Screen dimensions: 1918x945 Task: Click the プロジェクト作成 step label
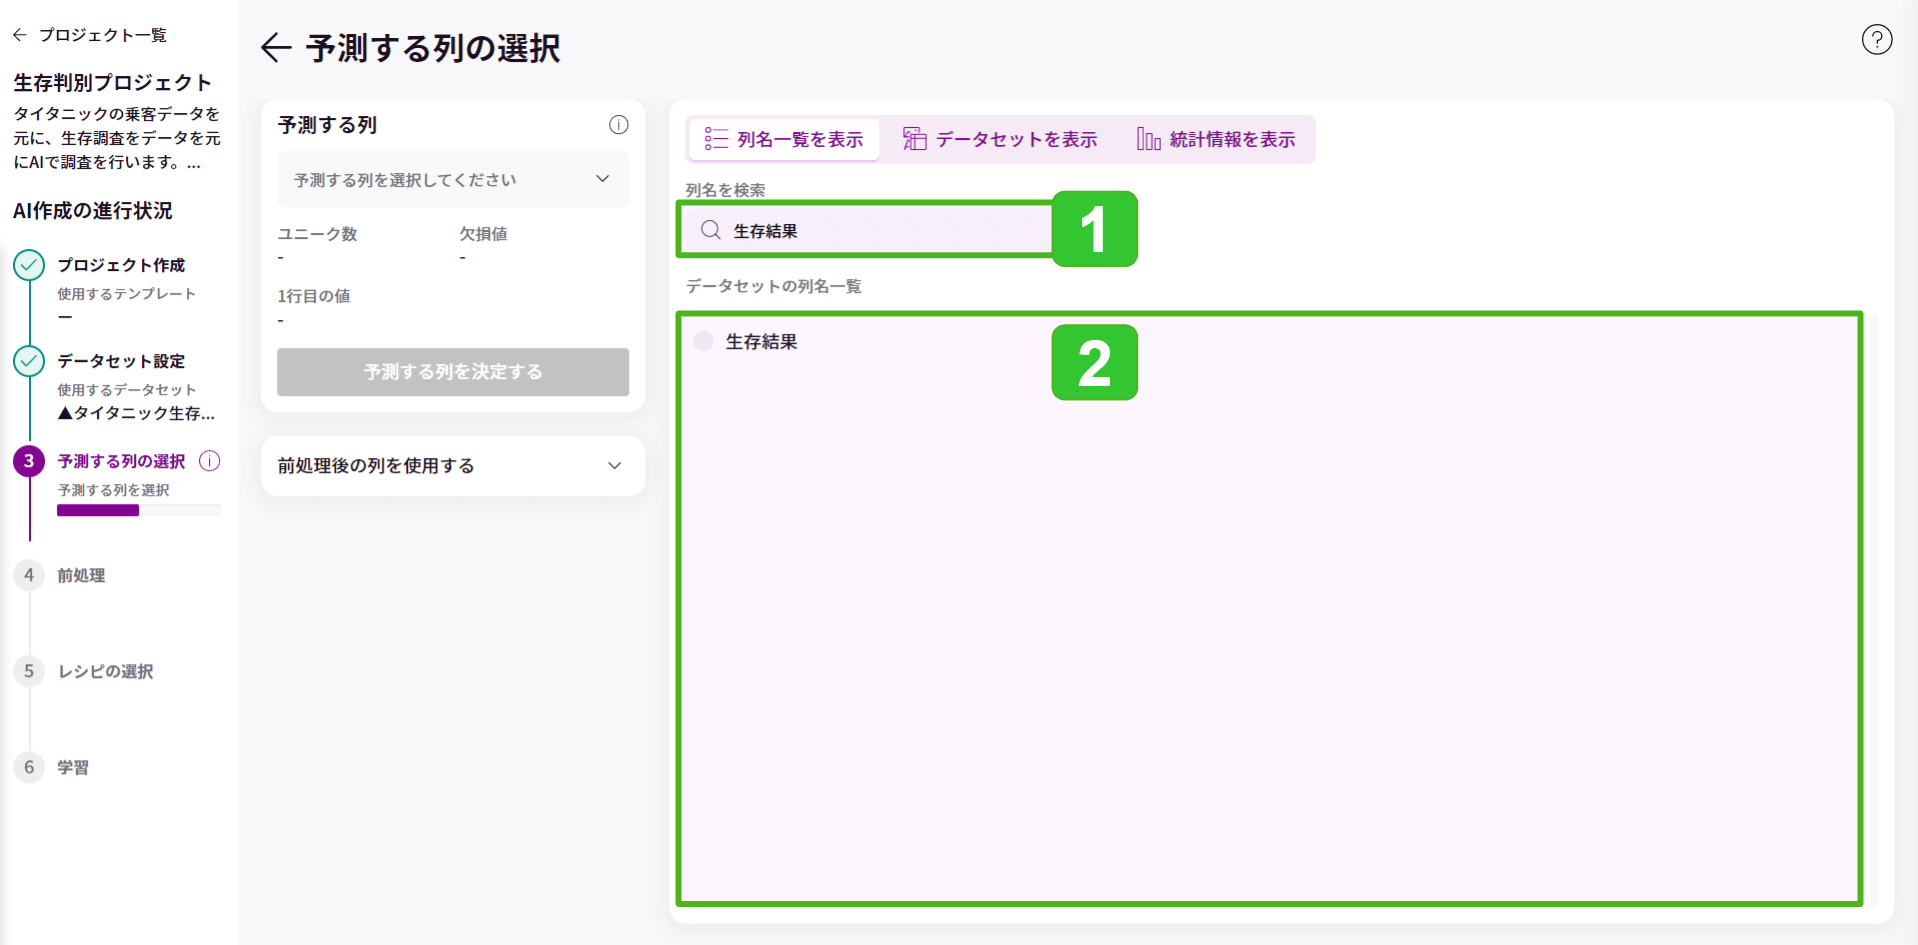tap(121, 265)
